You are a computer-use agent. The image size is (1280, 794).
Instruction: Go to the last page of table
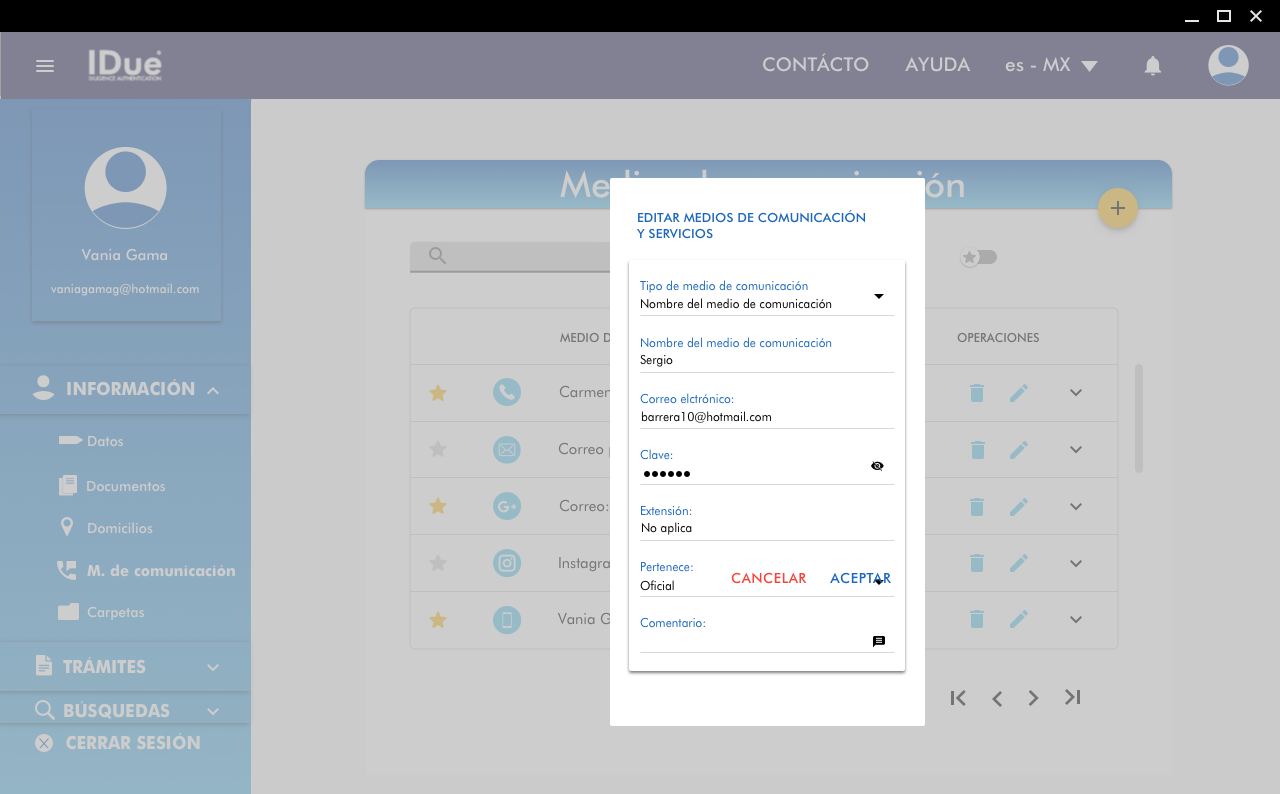(1073, 698)
